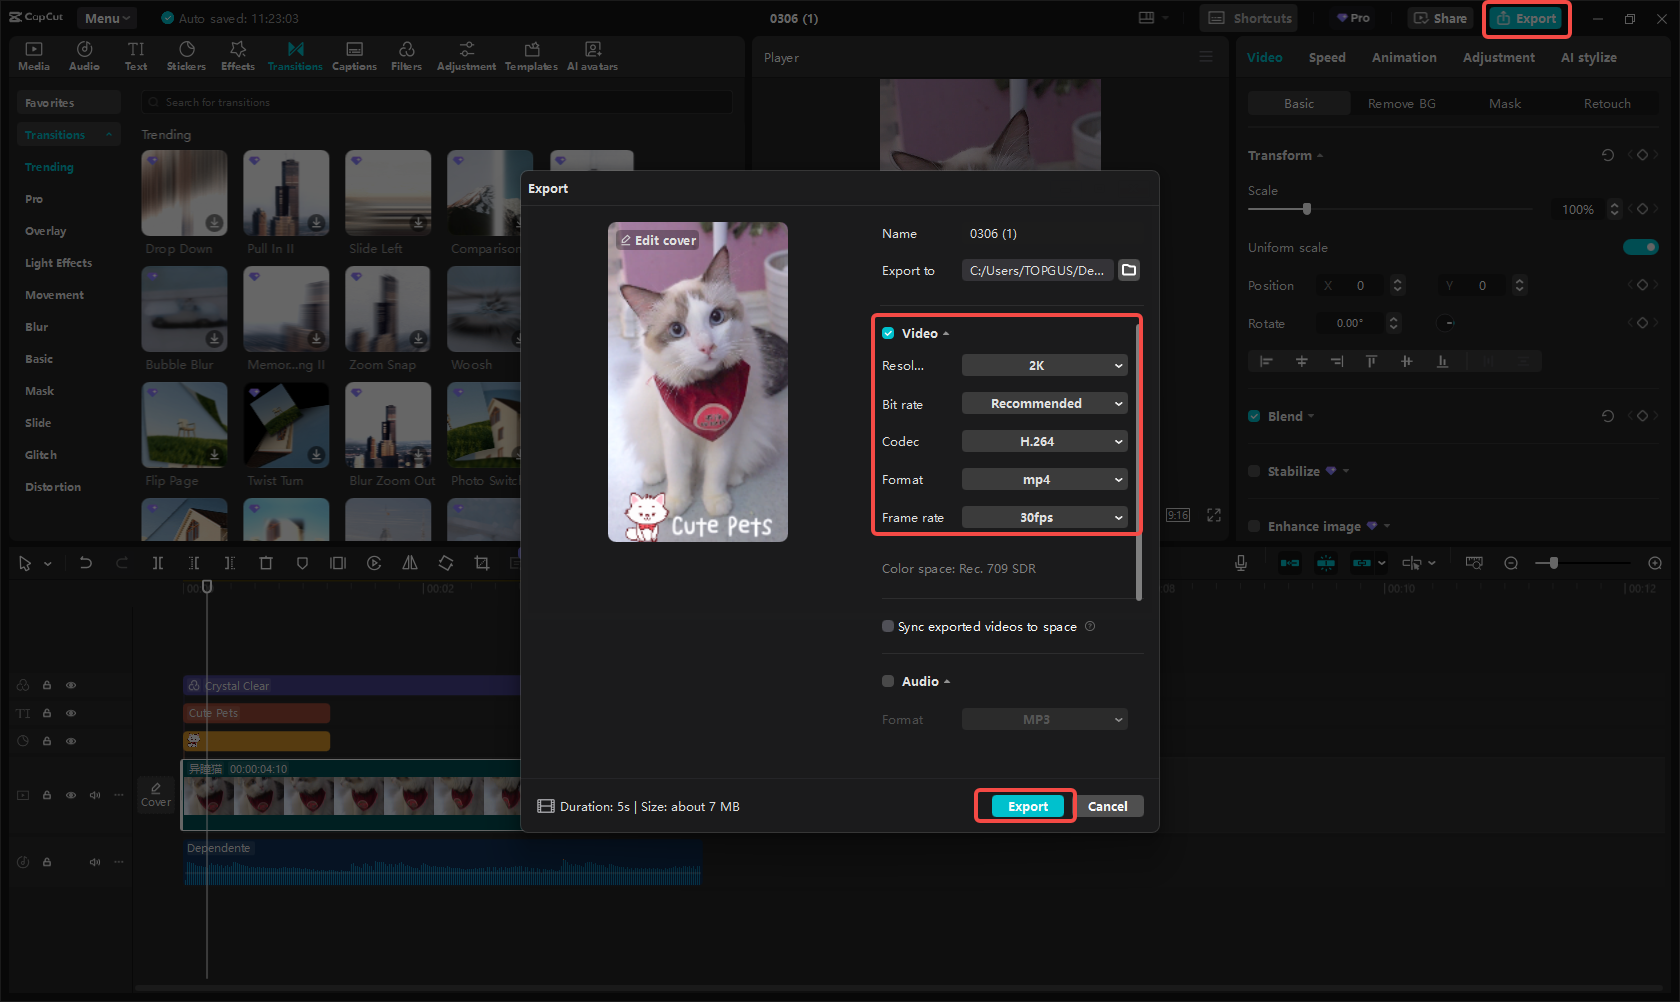Click the Export button in dialog
This screenshot has height=1002, width=1680.
1027,807
